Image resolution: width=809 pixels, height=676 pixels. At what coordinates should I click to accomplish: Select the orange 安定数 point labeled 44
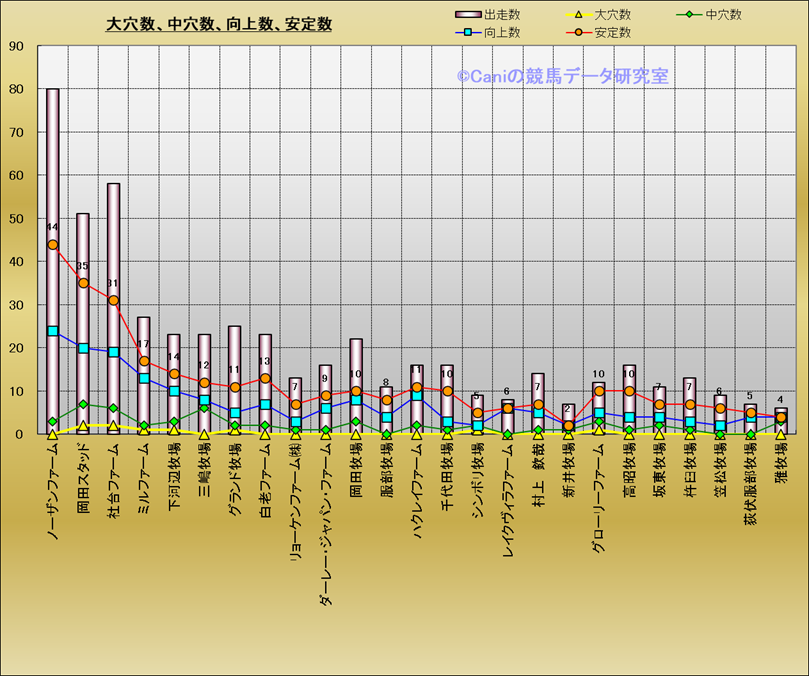53,244
